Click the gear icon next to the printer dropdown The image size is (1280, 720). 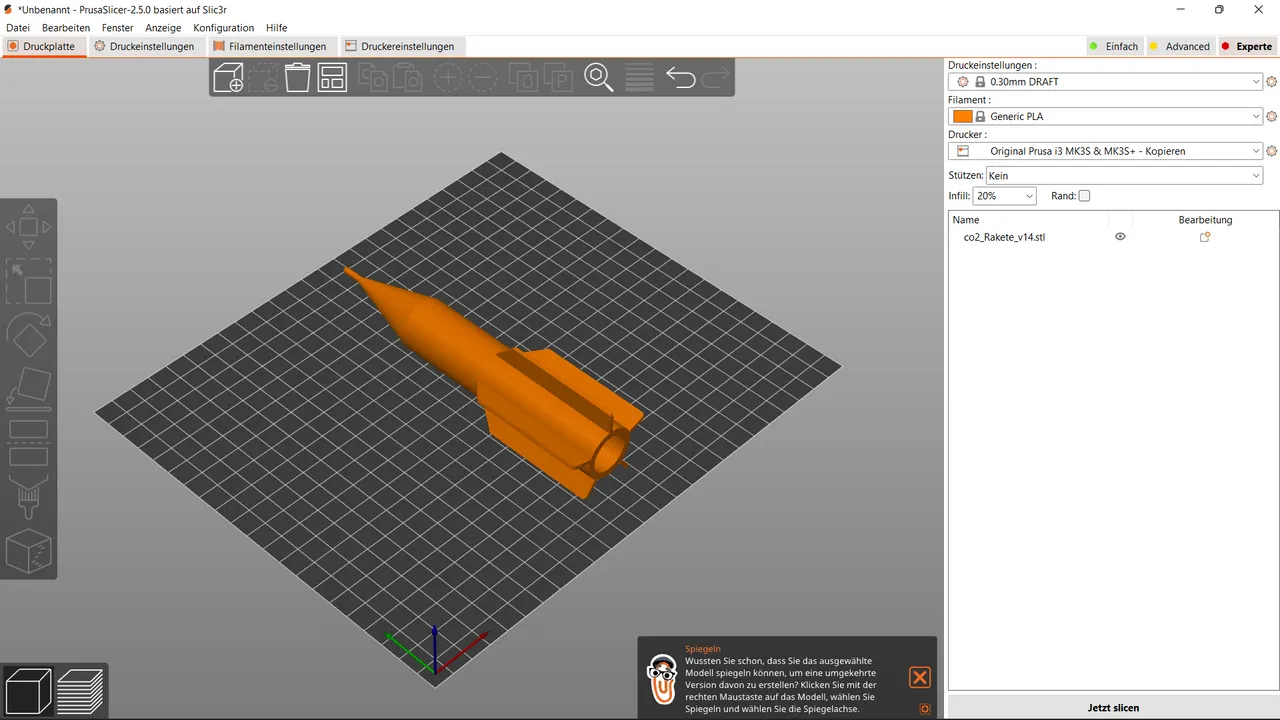coord(1272,151)
